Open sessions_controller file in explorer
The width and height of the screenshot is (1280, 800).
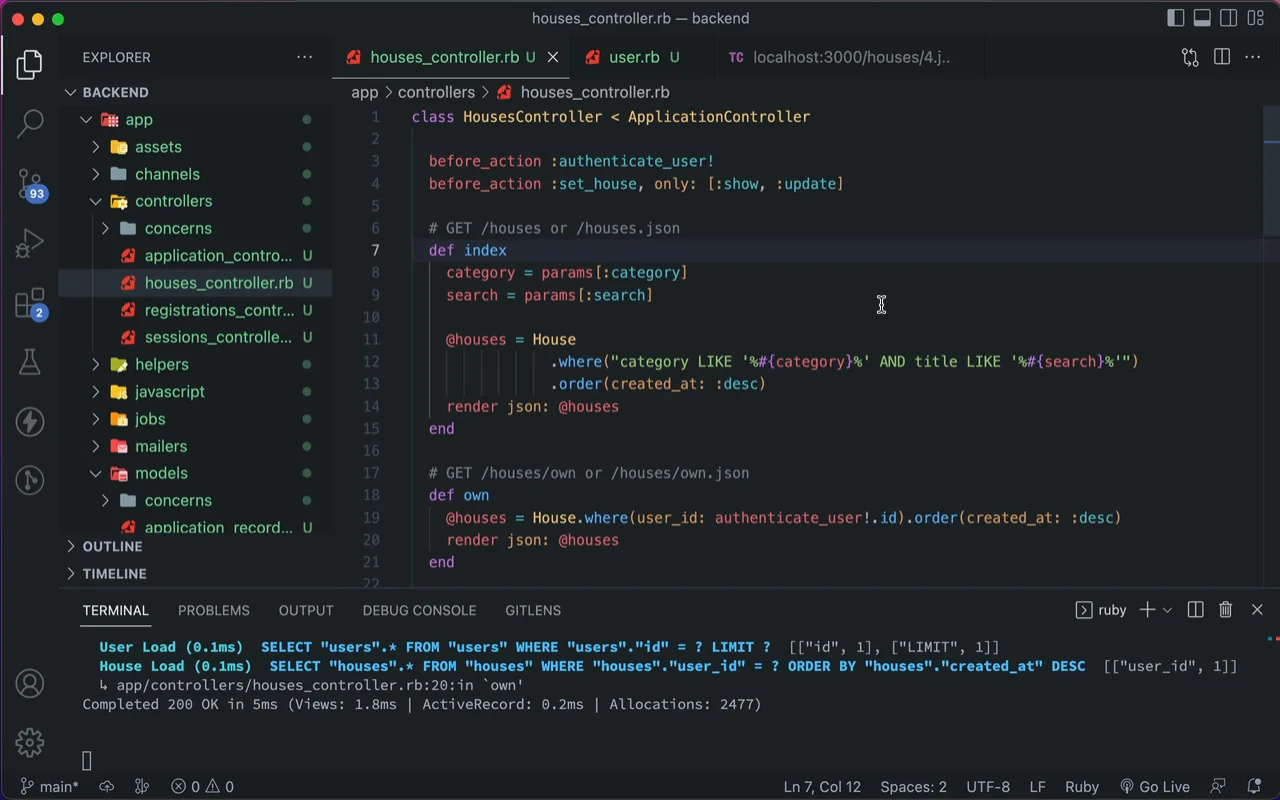click(195, 338)
